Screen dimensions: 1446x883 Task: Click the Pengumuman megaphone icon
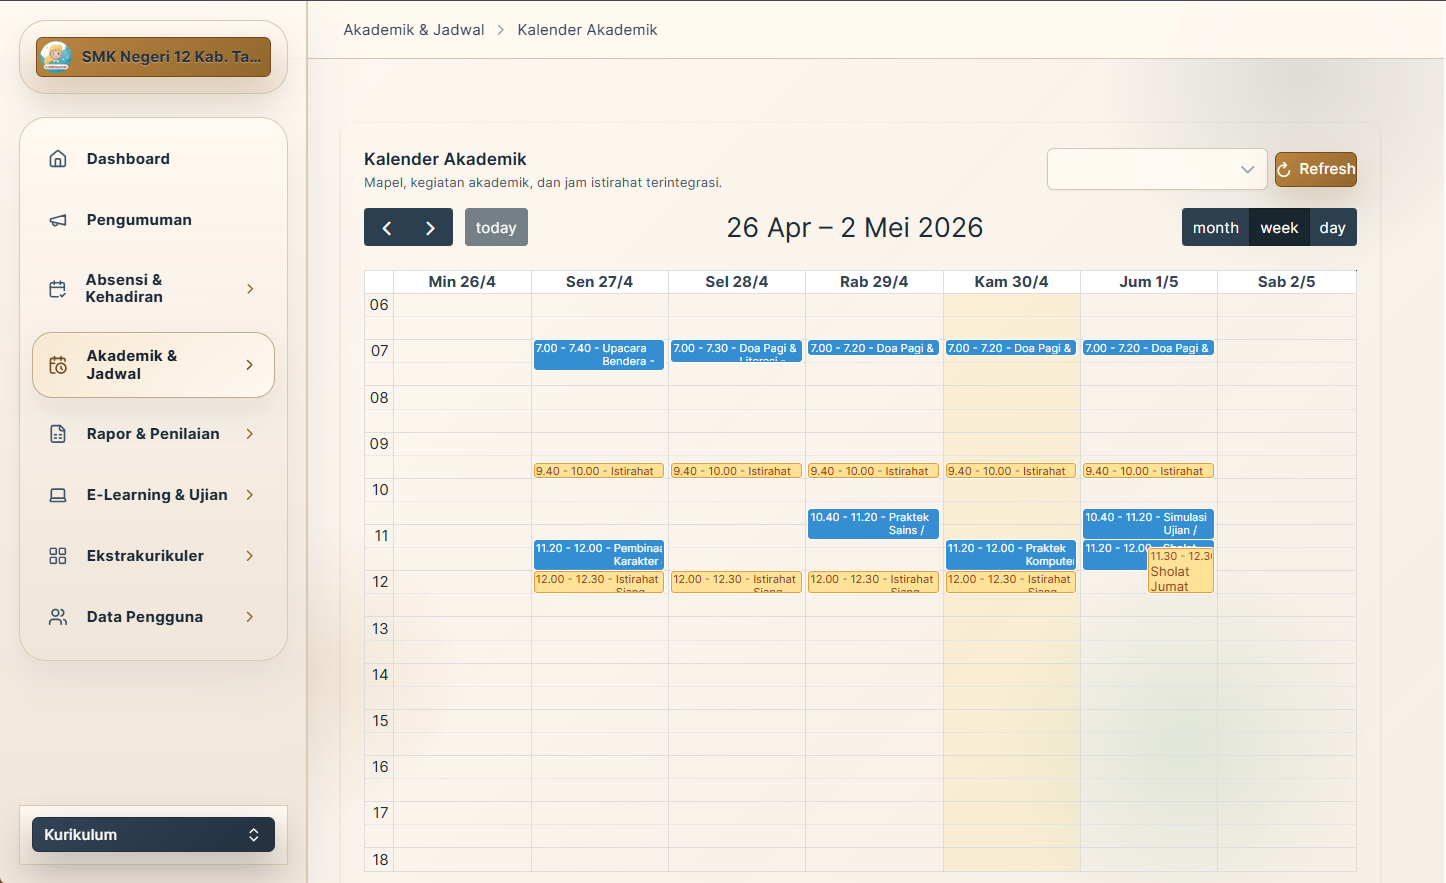[58, 219]
